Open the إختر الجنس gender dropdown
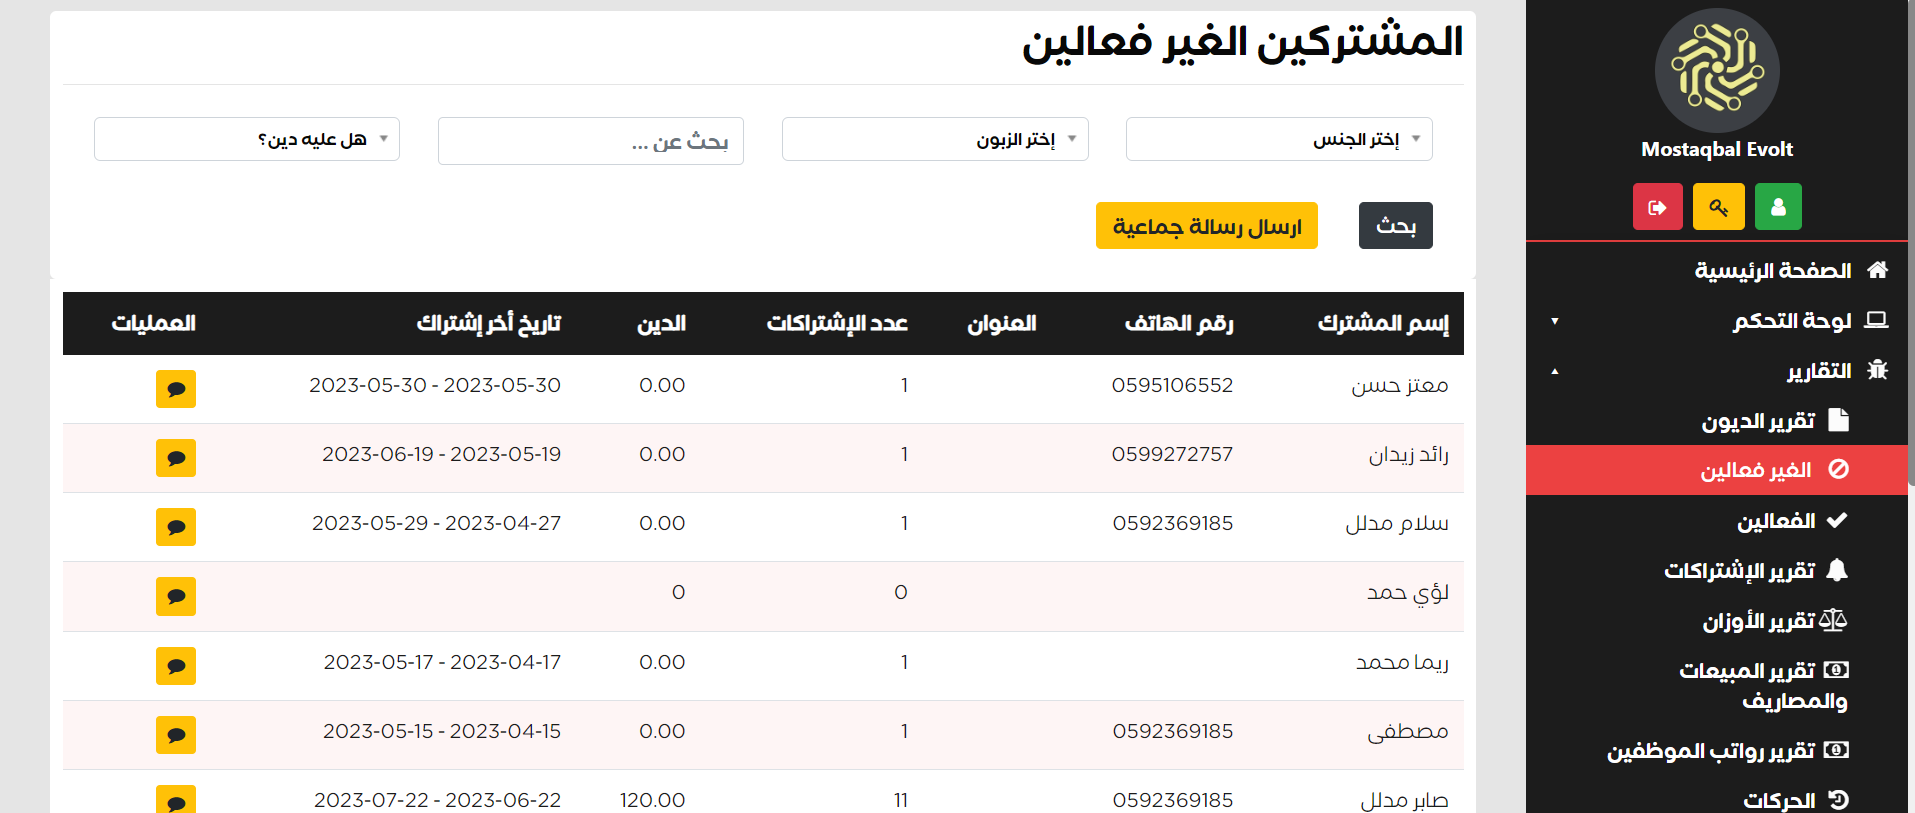 1278,139
